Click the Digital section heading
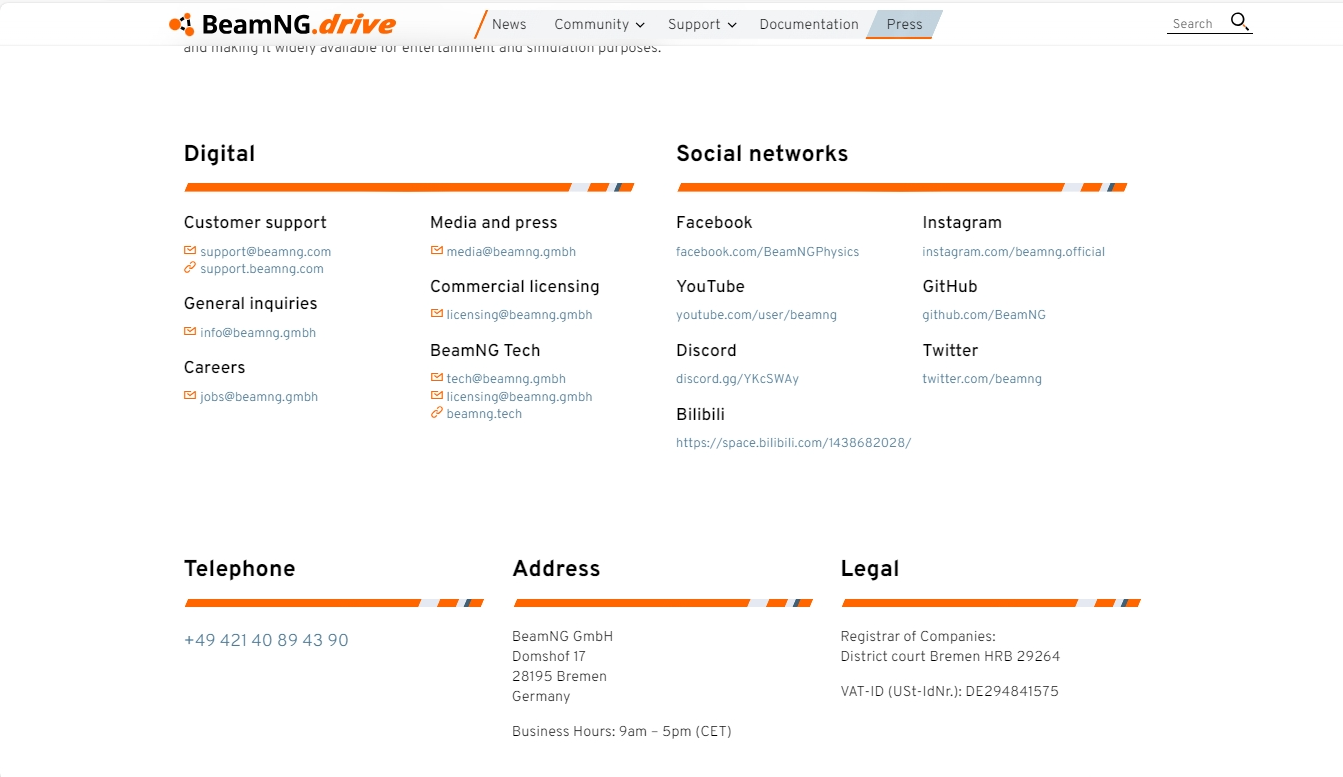 [219, 154]
